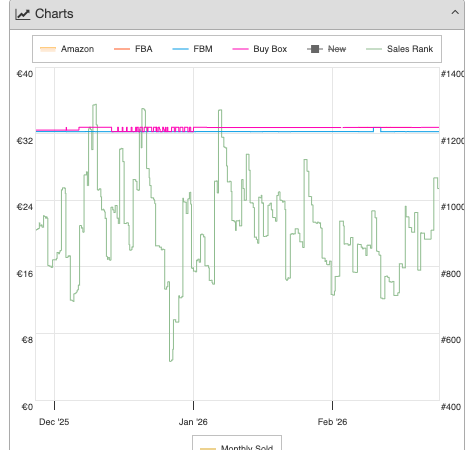Toggle the Amazon series in the legend
This screenshot has width=474, height=450.
(x=67, y=49)
